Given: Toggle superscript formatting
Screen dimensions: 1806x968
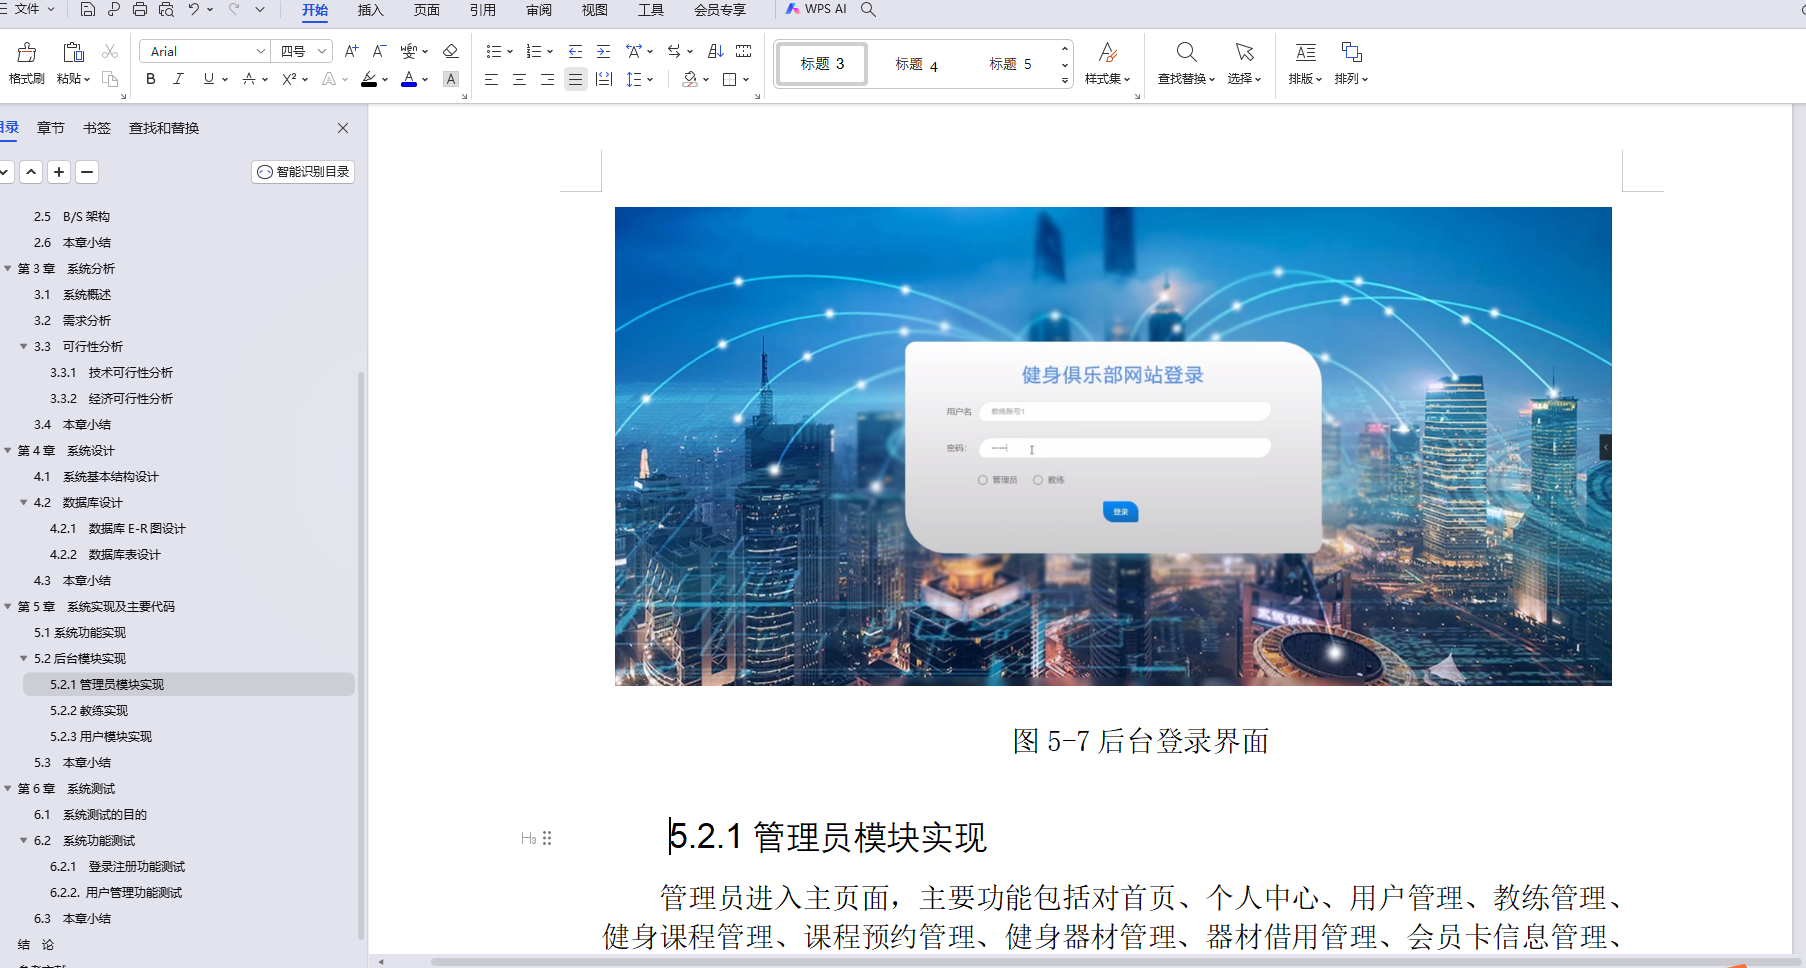Looking at the screenshot, I should pos(289,79).
